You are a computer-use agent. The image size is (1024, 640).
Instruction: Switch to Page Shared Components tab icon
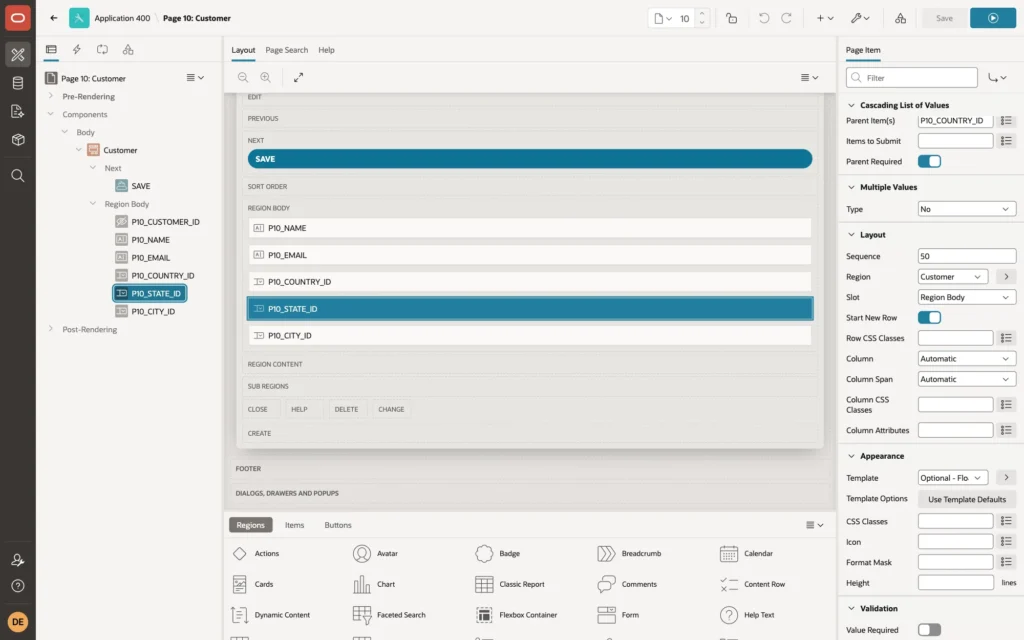click(128, 49)
